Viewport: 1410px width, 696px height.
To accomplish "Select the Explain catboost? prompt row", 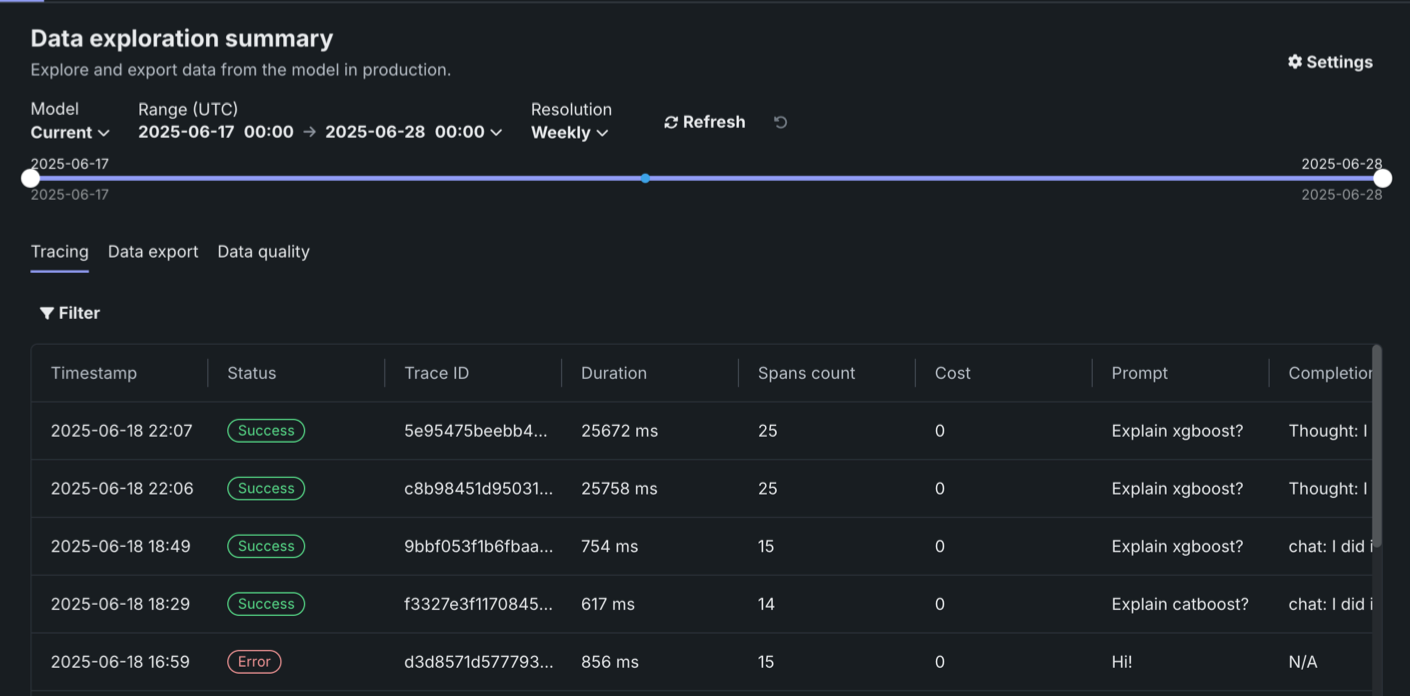I will tap(1180, 604).
